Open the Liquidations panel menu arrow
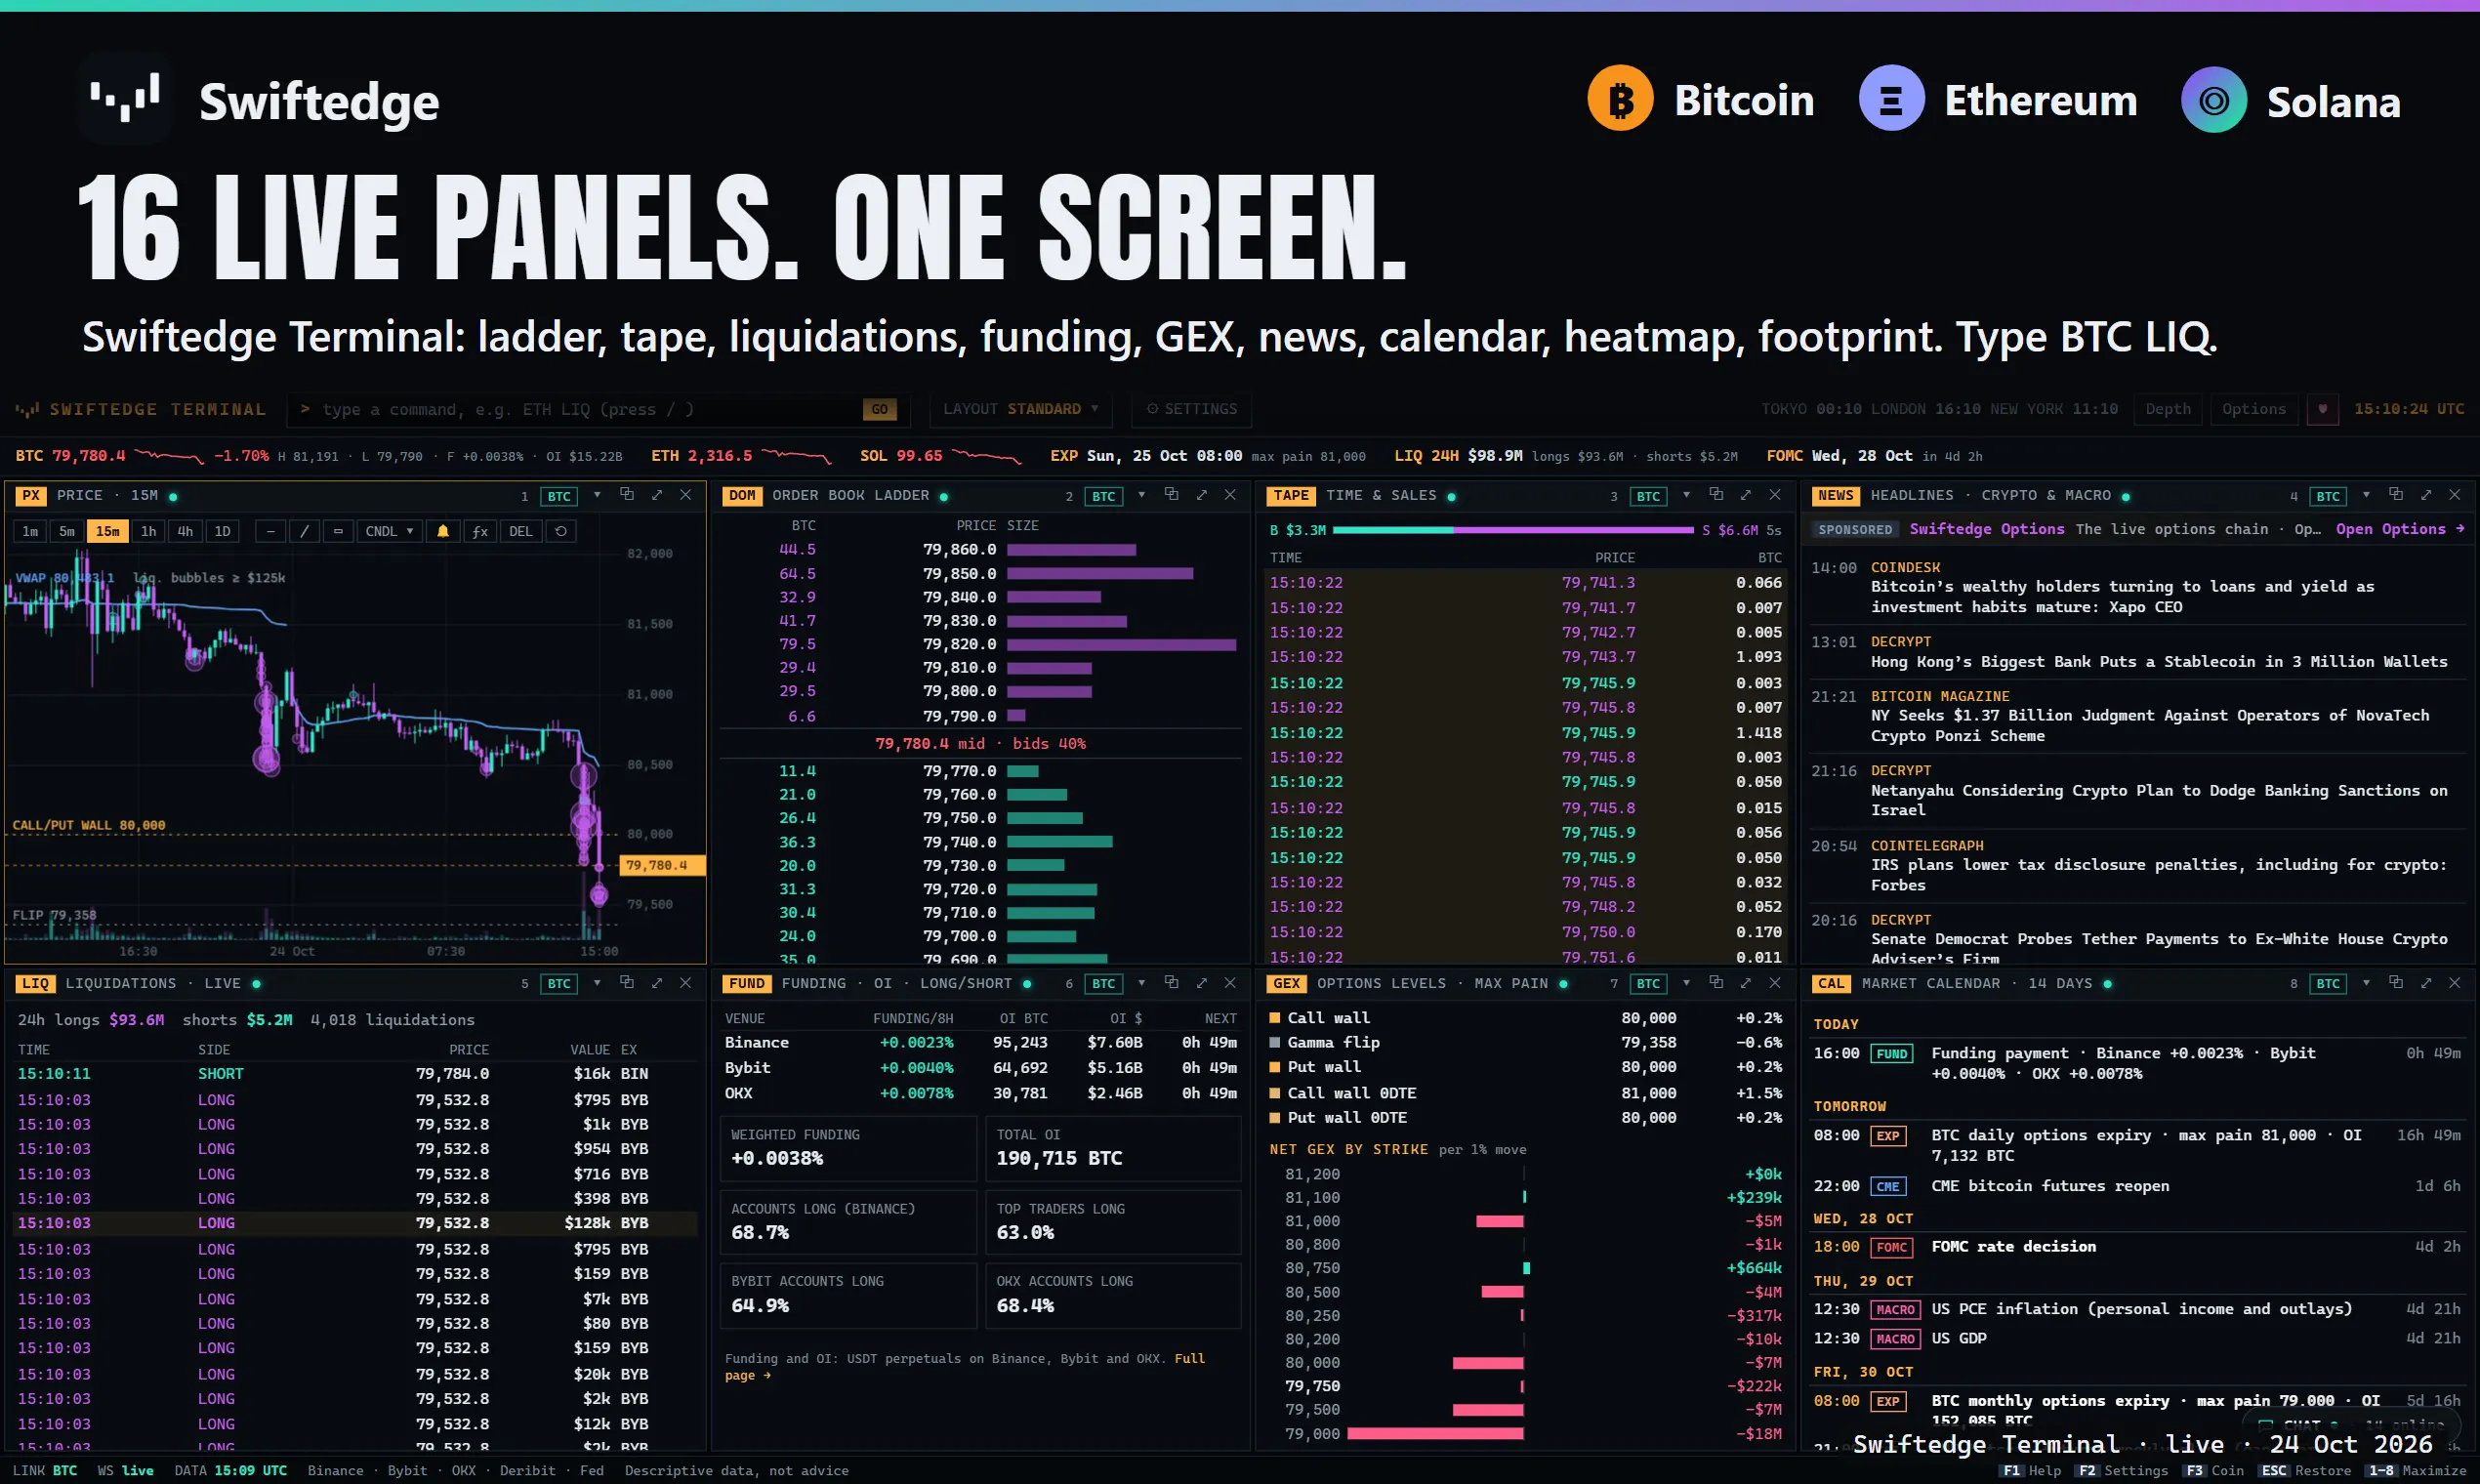 (597, 983)
